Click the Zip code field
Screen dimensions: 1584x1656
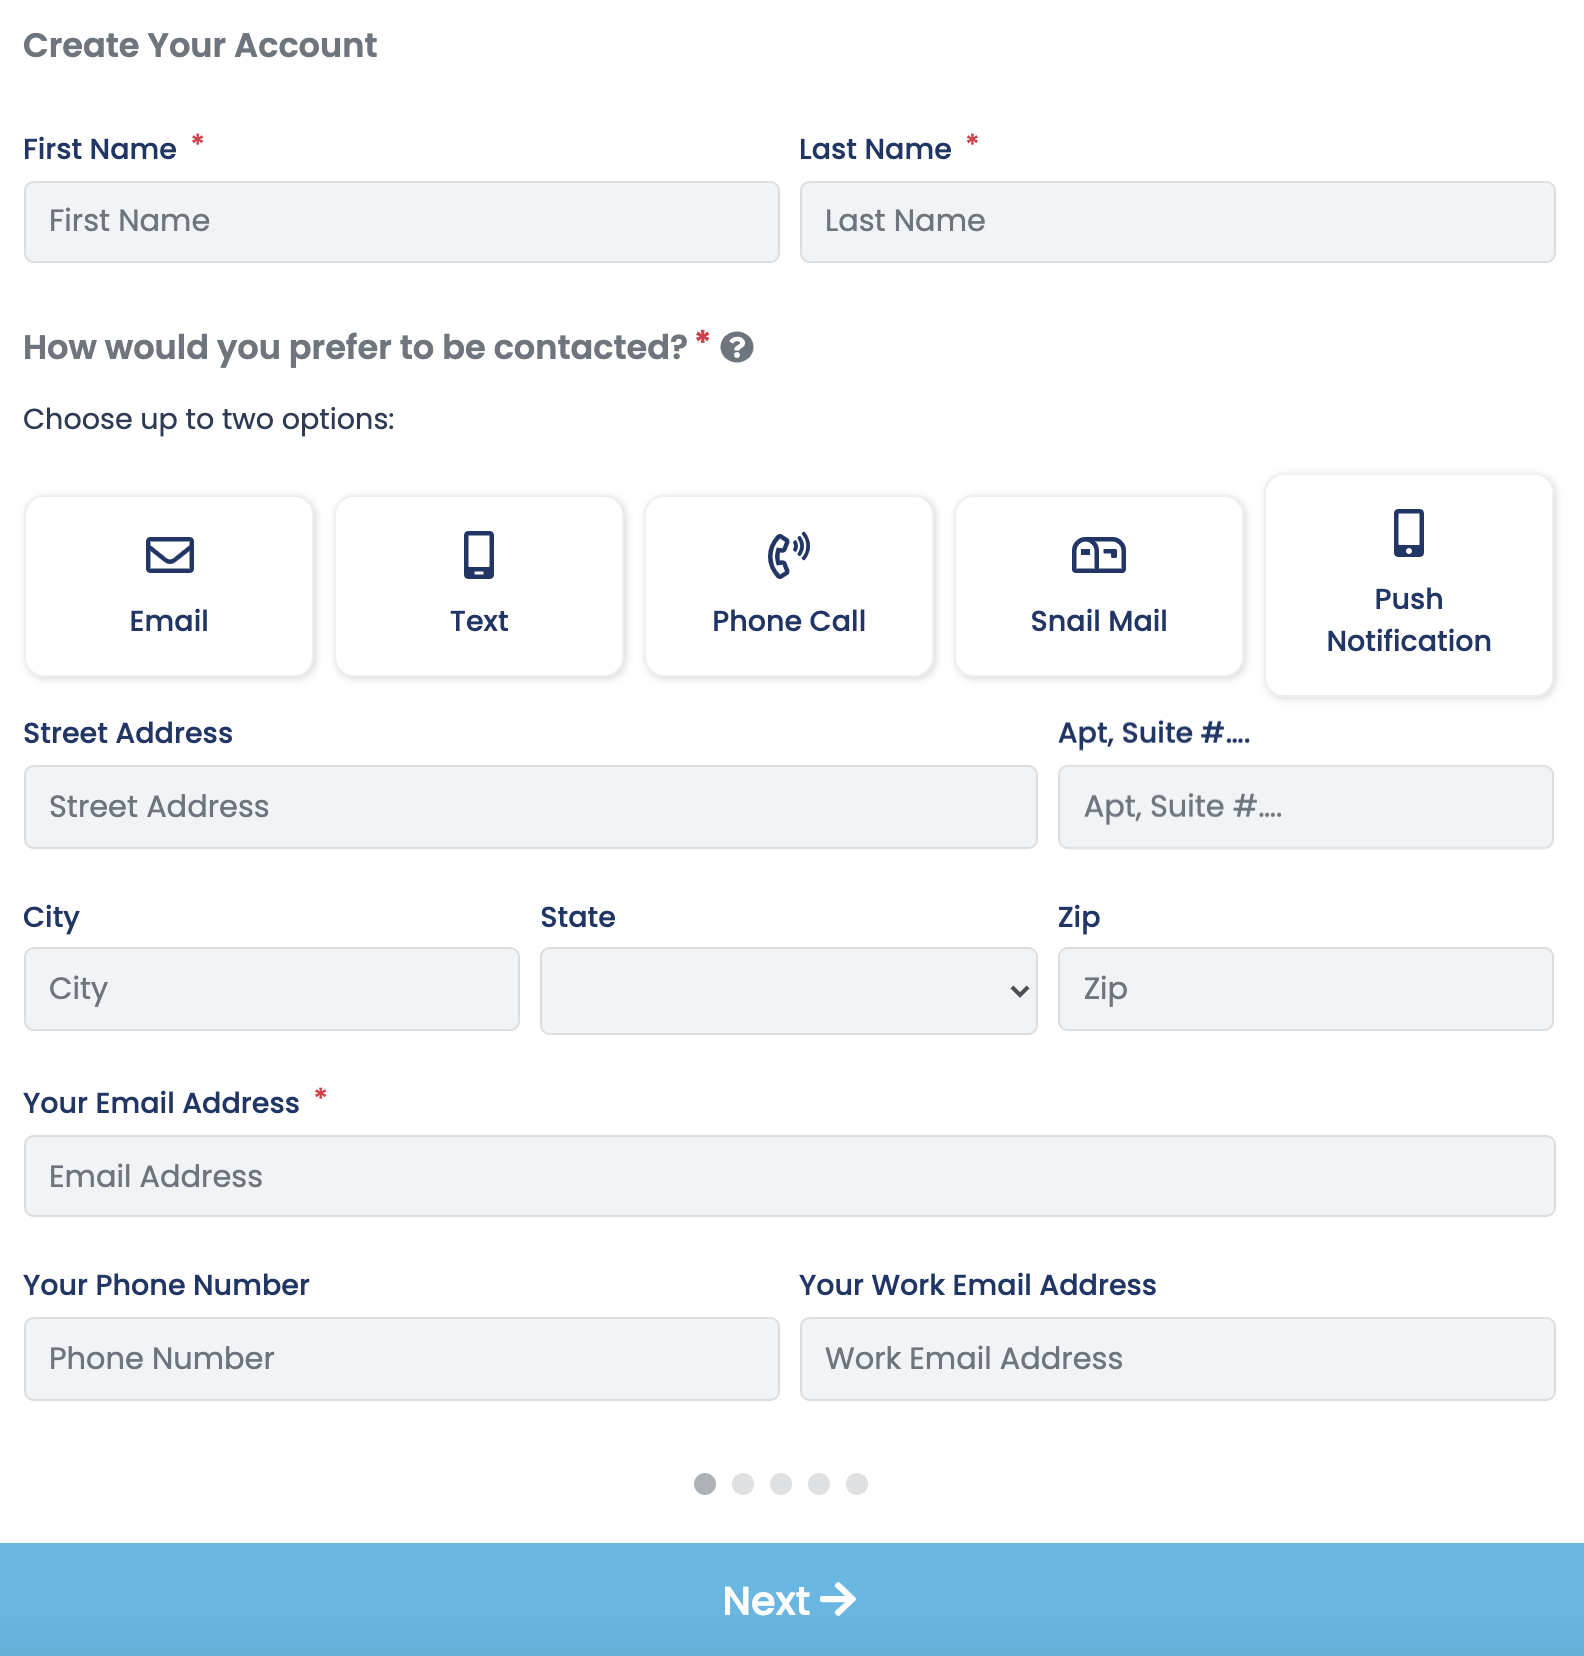click(x=1305, y=989)
